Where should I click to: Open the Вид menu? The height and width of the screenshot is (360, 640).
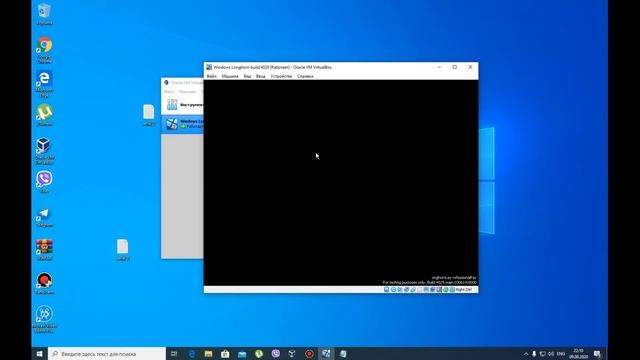click(x=247, y=76)
